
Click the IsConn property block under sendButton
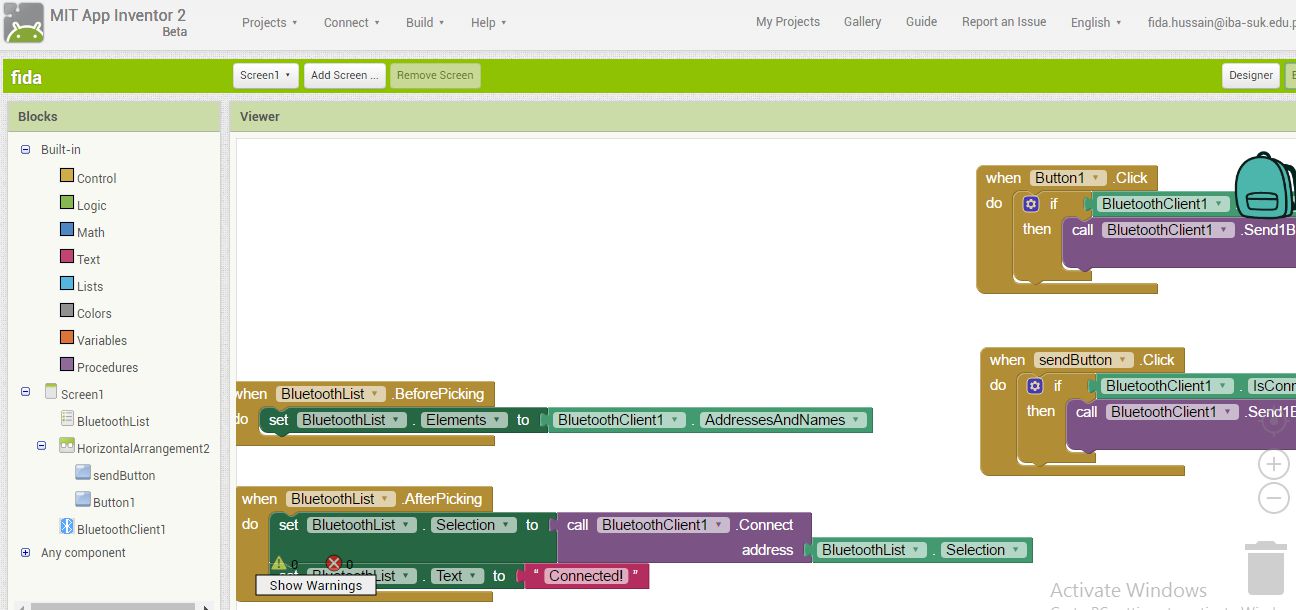(1271, 386)
